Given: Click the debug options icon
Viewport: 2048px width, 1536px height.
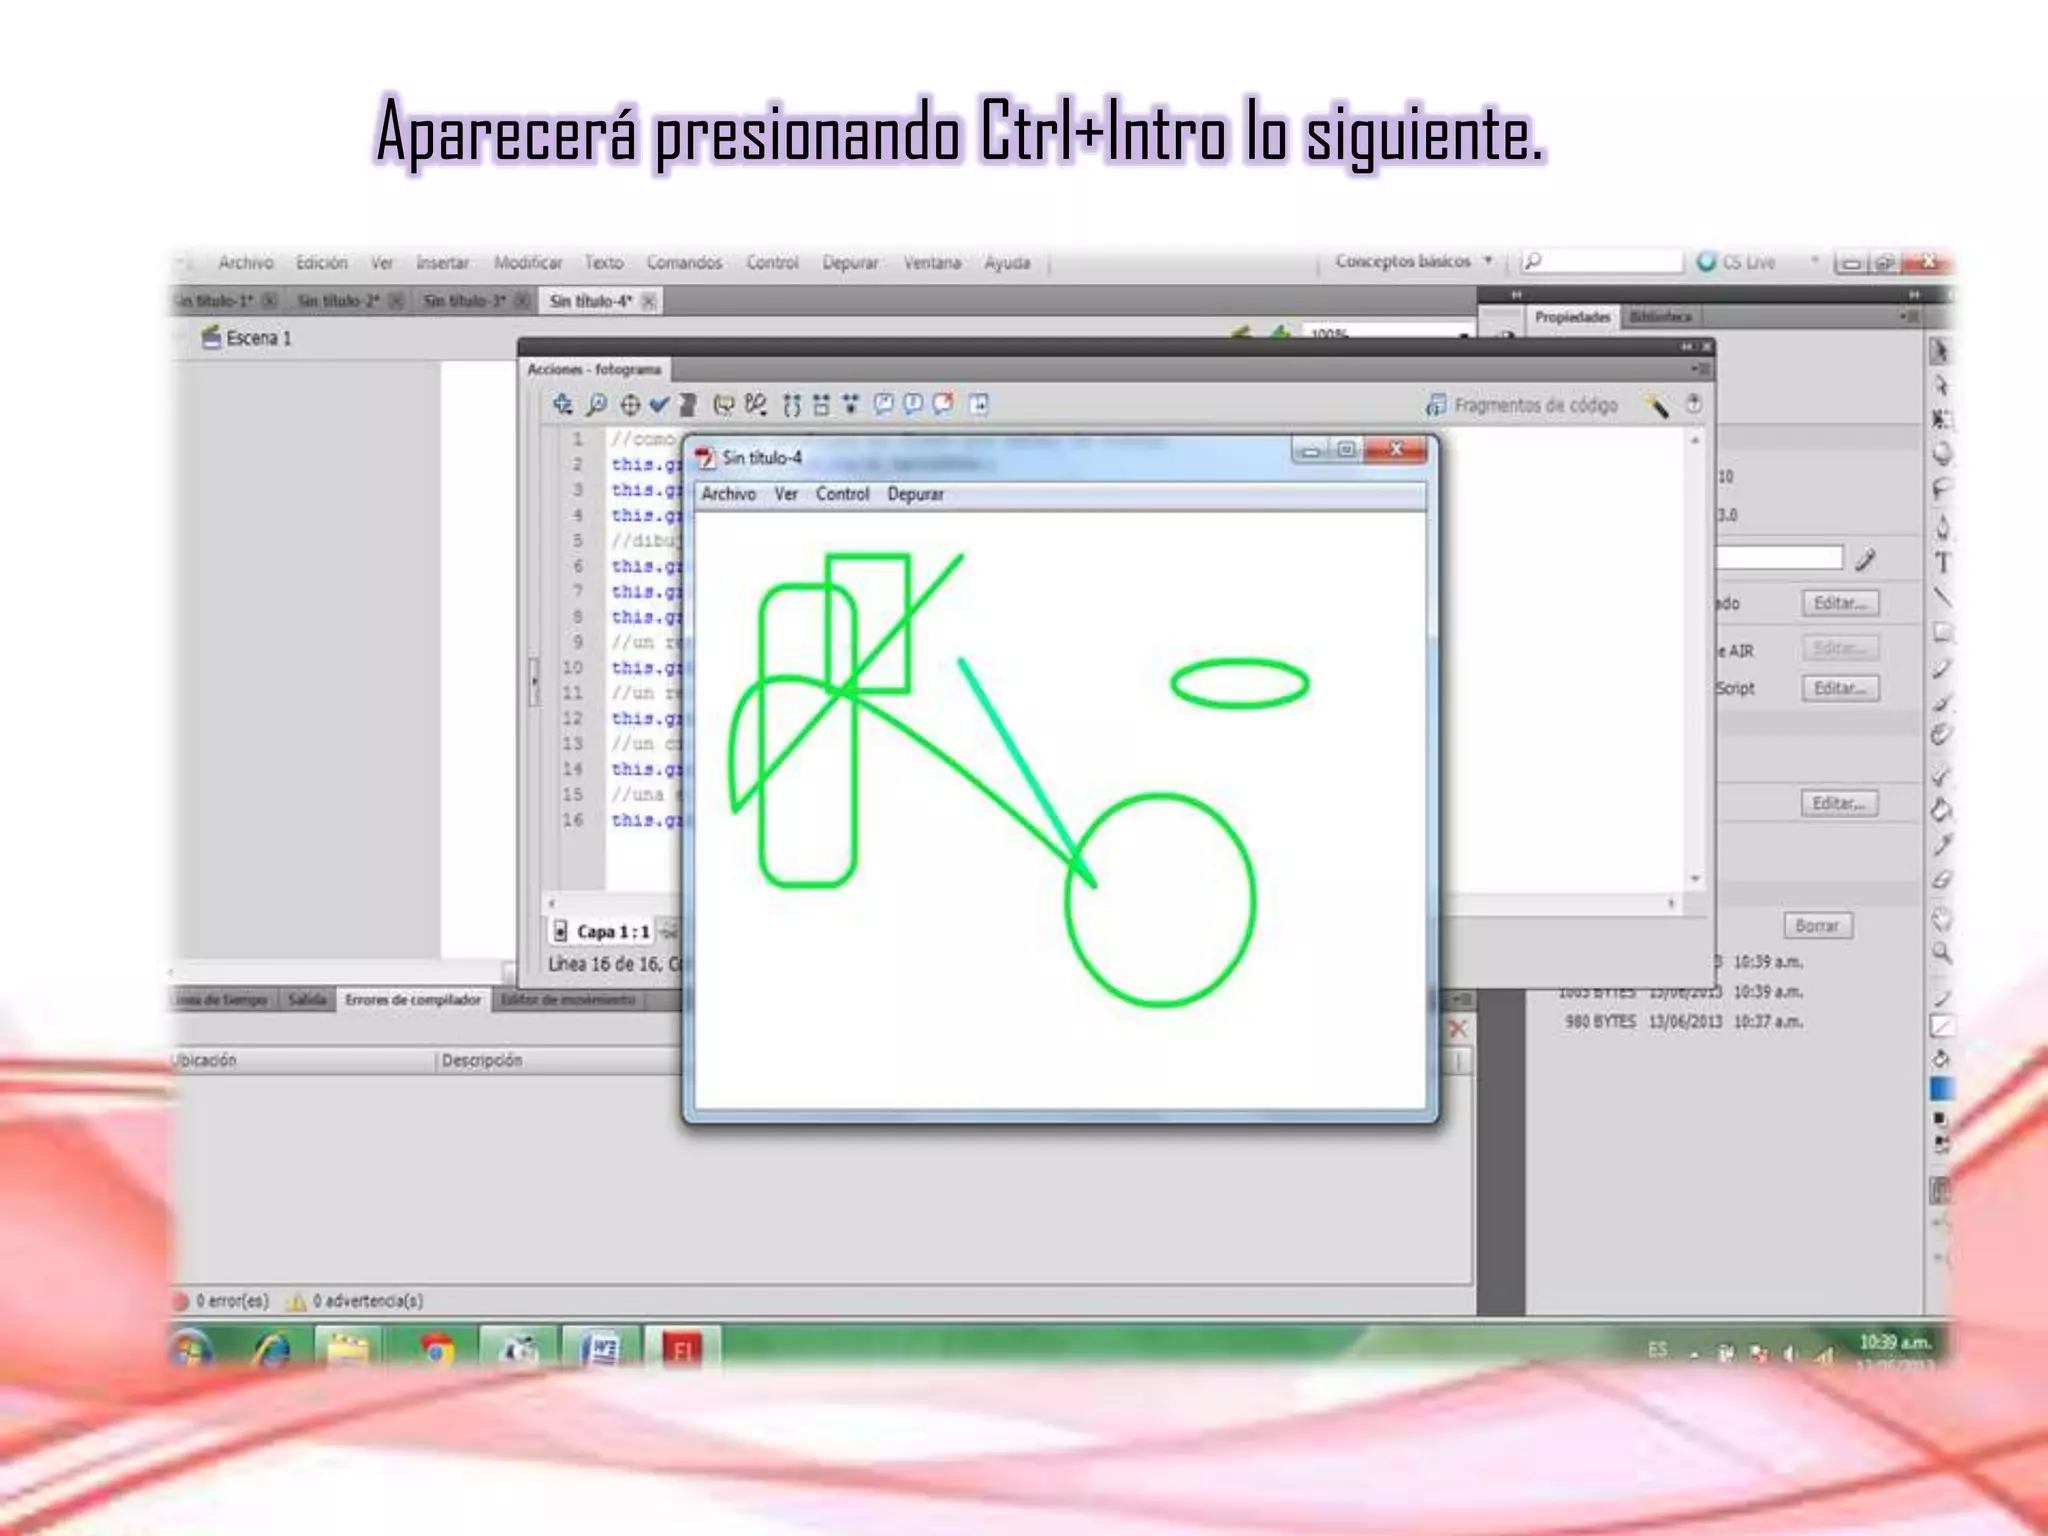Looking at the screenshot, I should point(756,404).
